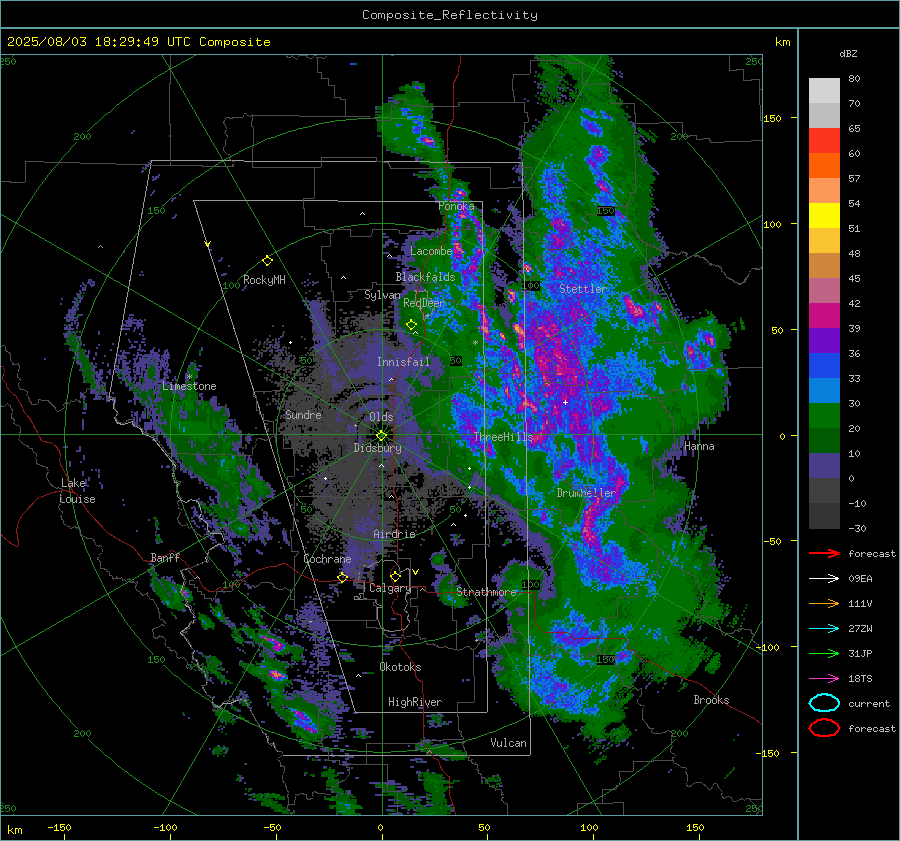900x841 pixels.
Task: Click the radar site marker at Didsbury
Action: [382, 435]
